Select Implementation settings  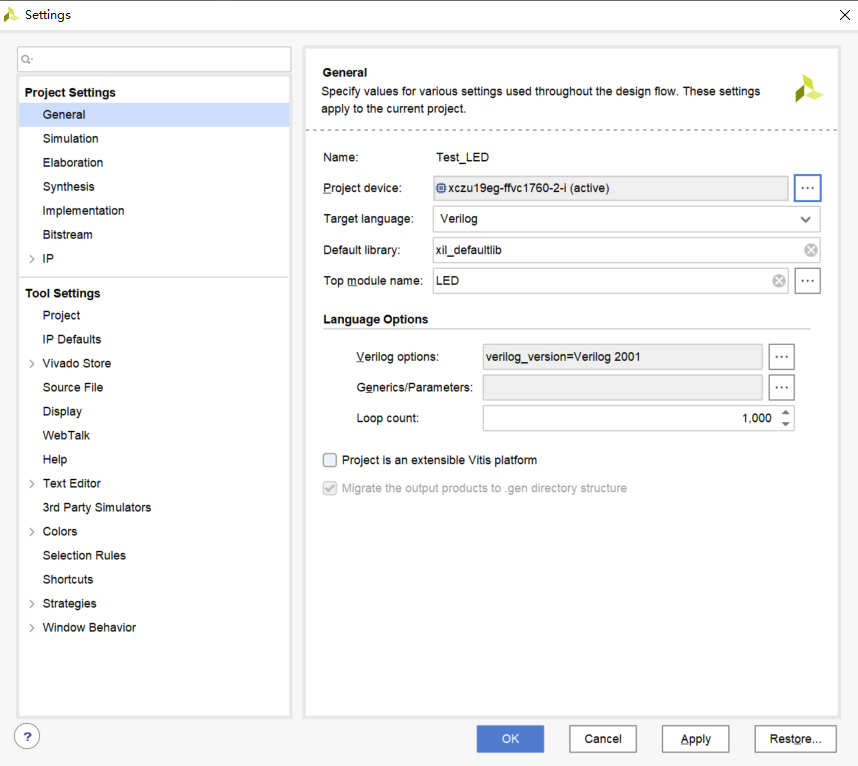click(83, 211)
